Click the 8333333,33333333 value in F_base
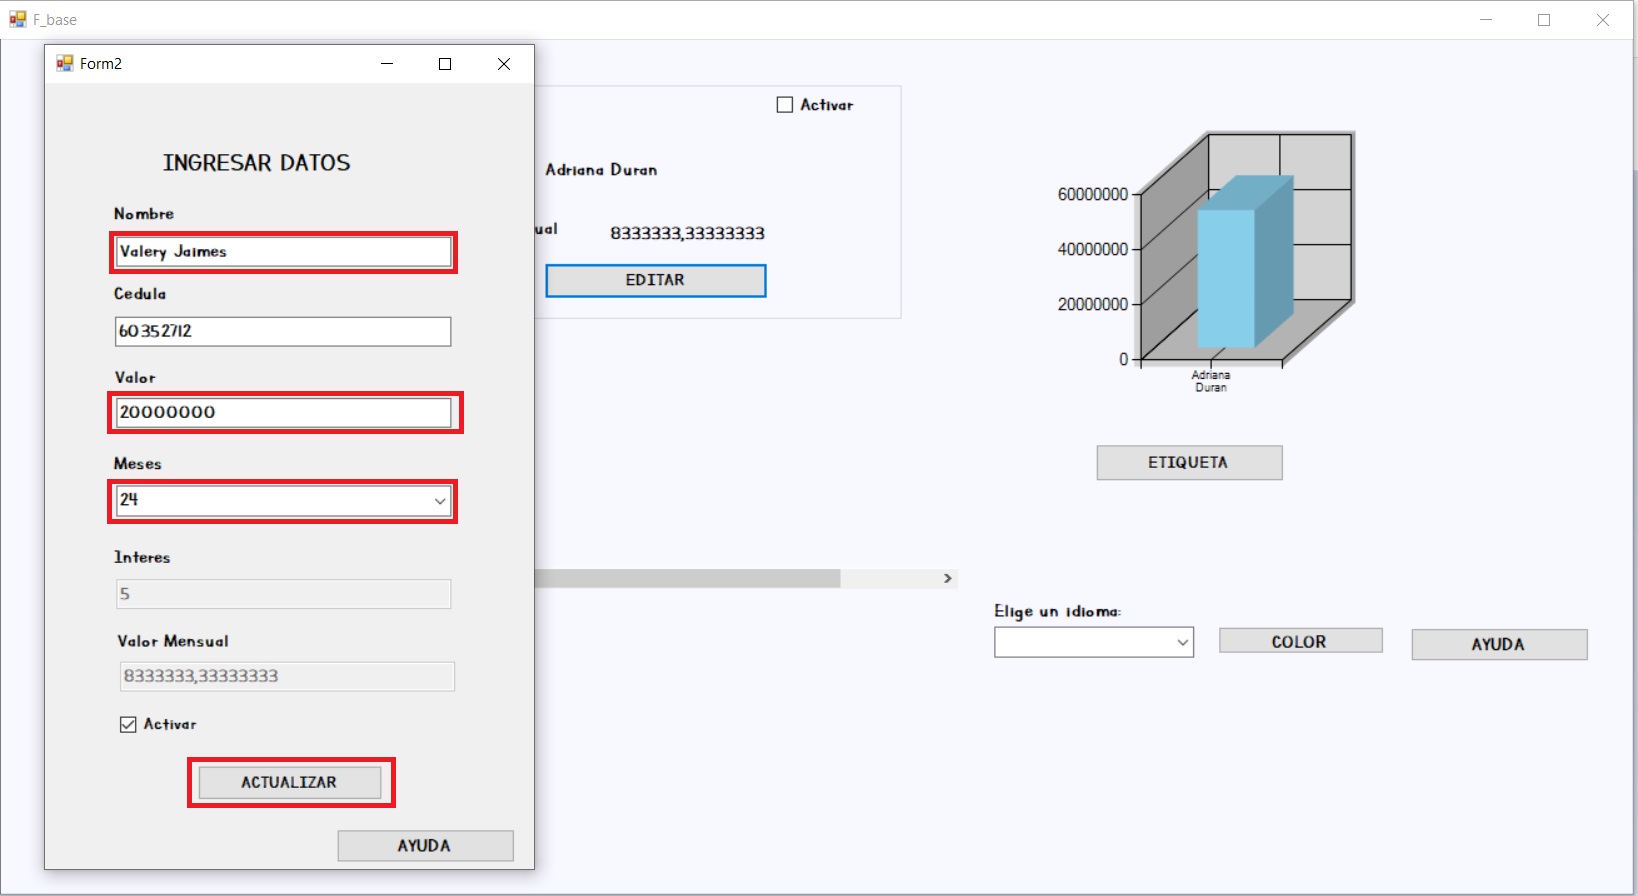 coord(687,234)
